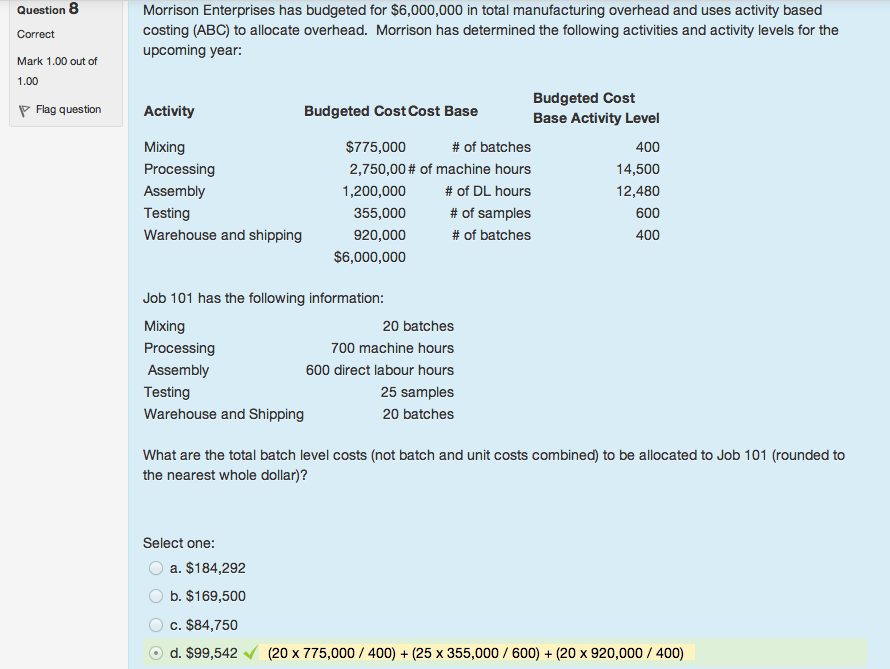Pick the radio button for c. $84,750
Screen dimensions: 890x669
tap(156, 625)
